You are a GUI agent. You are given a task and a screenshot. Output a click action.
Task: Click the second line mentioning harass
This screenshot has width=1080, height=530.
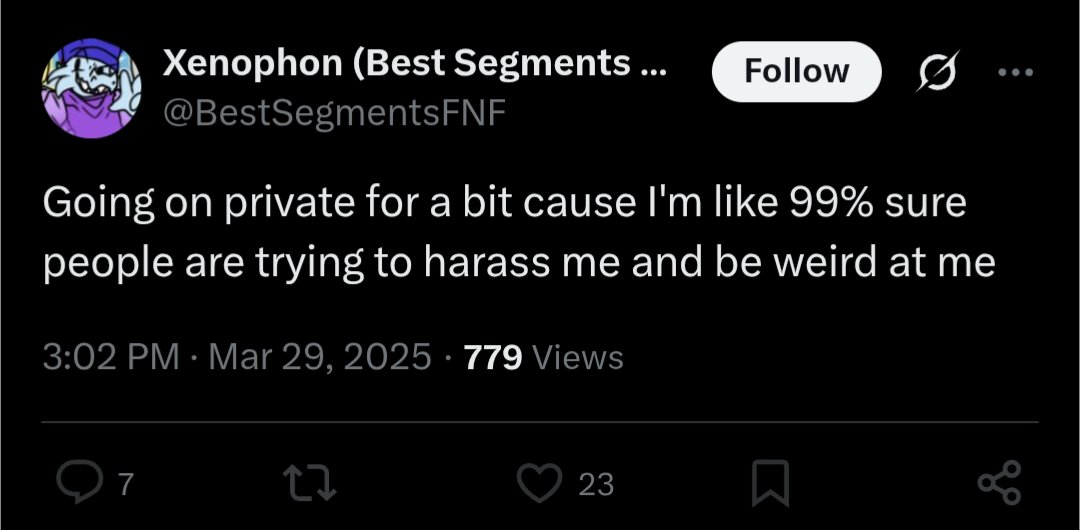517,262
